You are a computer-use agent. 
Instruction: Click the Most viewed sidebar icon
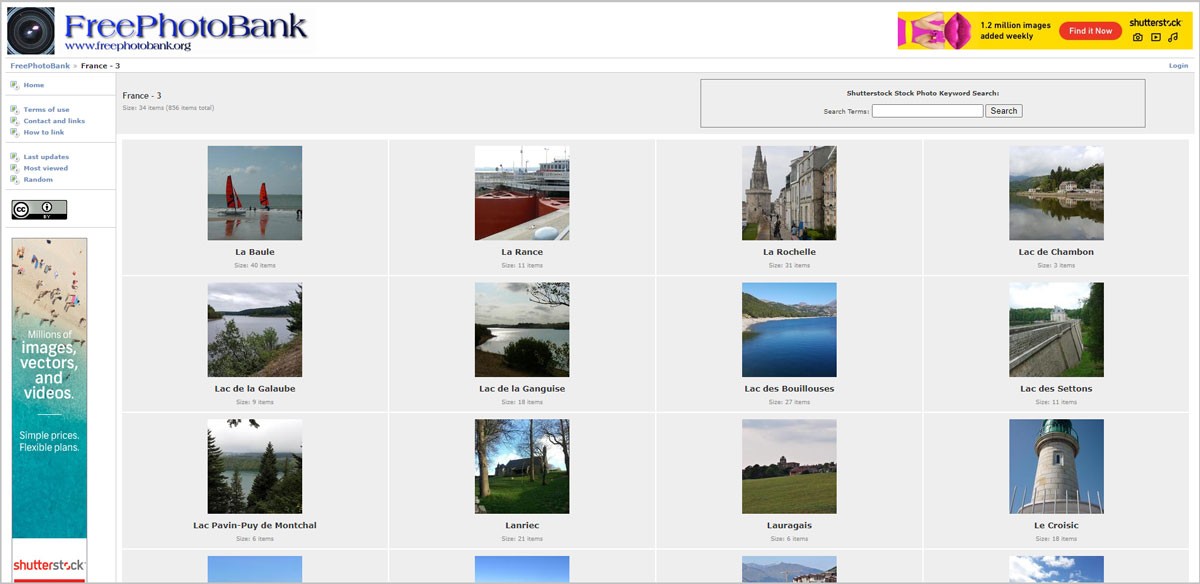14,168
